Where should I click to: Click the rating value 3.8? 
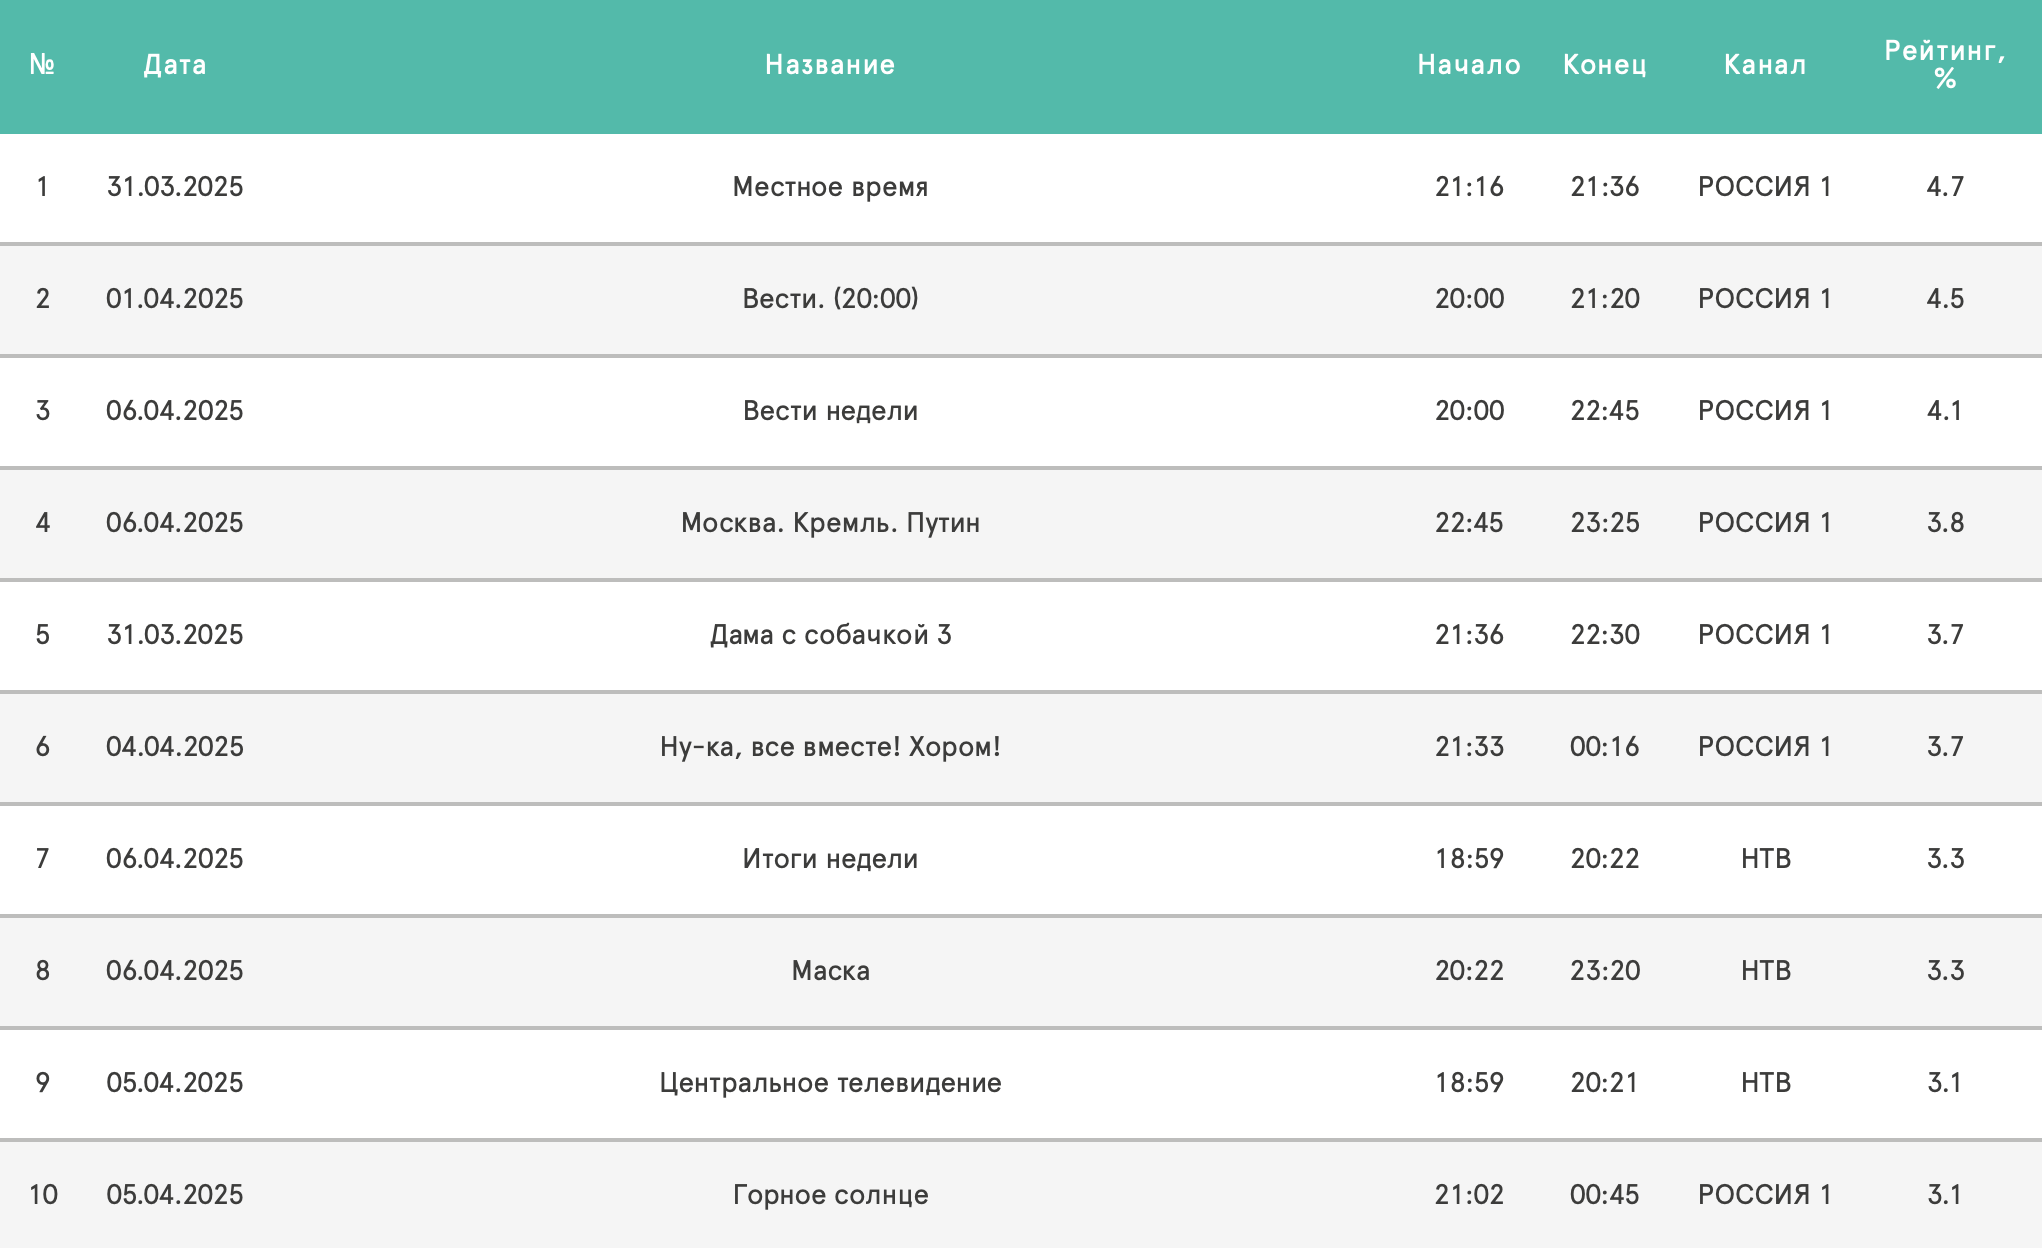point(1945,523)
